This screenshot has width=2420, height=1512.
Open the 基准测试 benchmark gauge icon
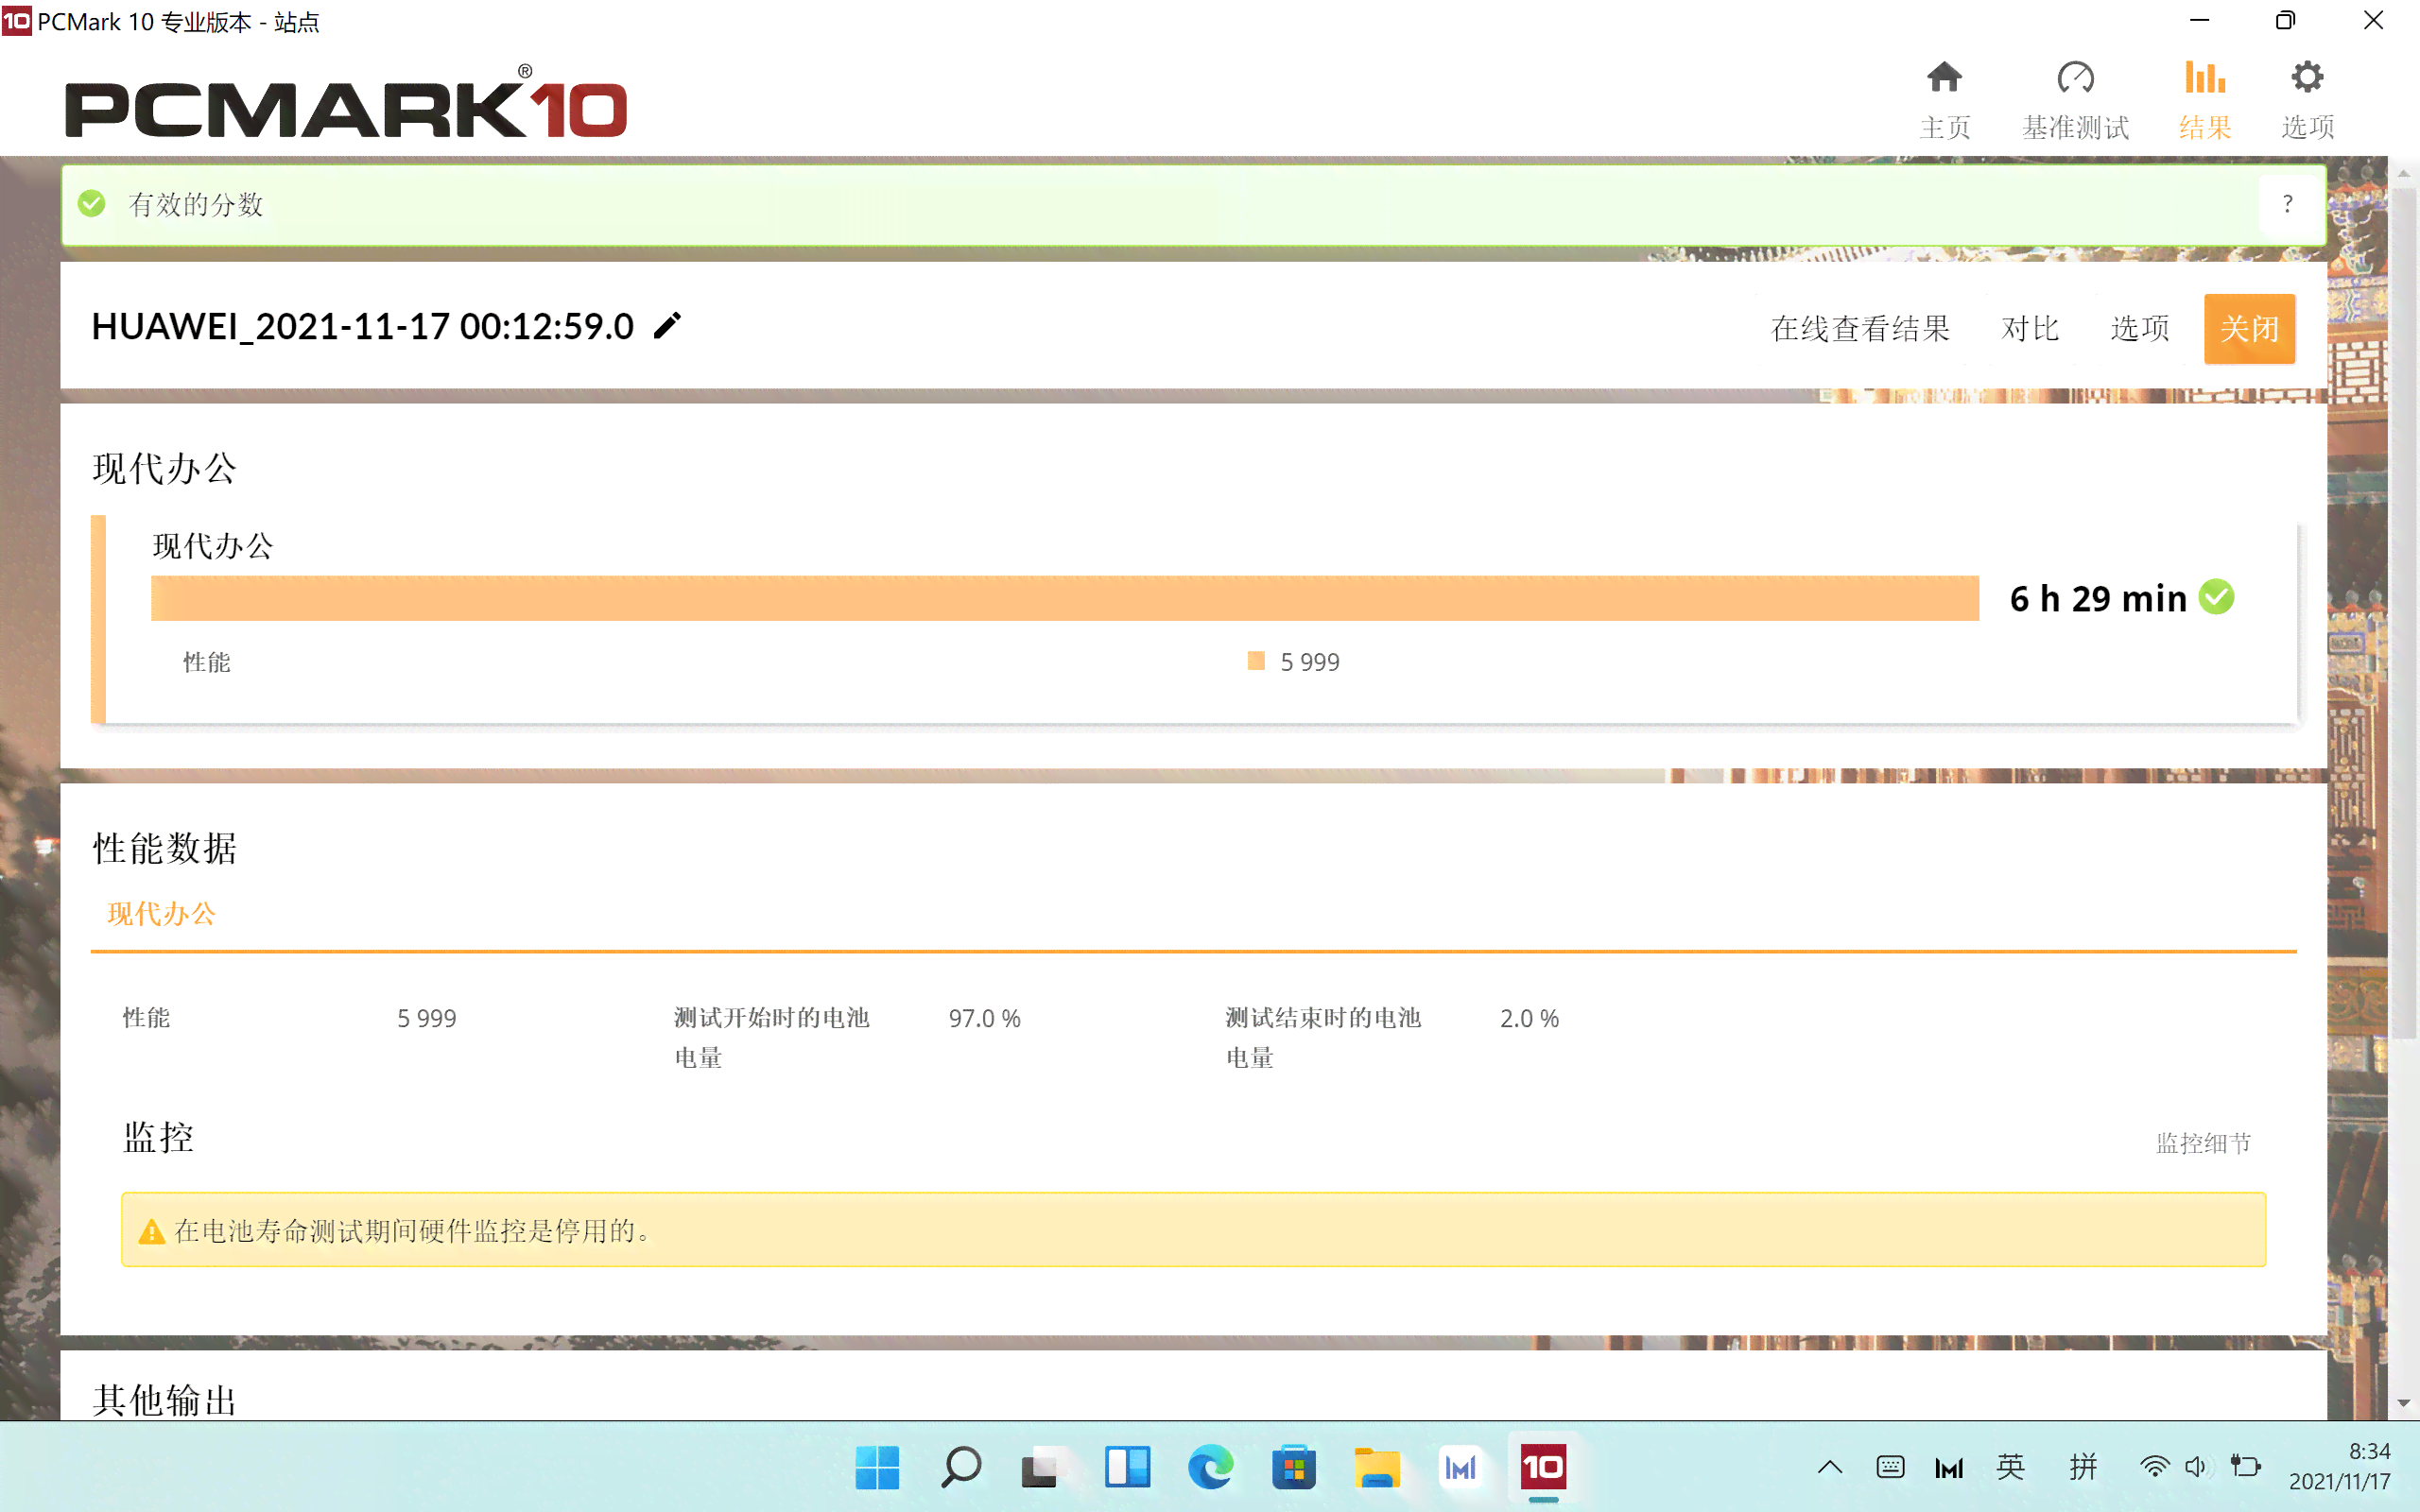[2076, 78]
